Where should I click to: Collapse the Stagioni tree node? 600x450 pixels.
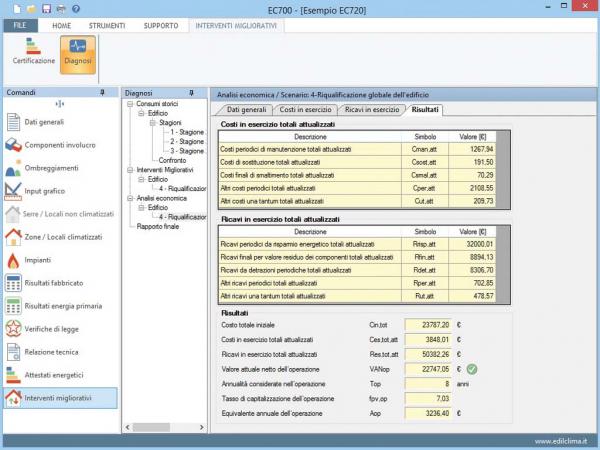[x=153, y=122]
